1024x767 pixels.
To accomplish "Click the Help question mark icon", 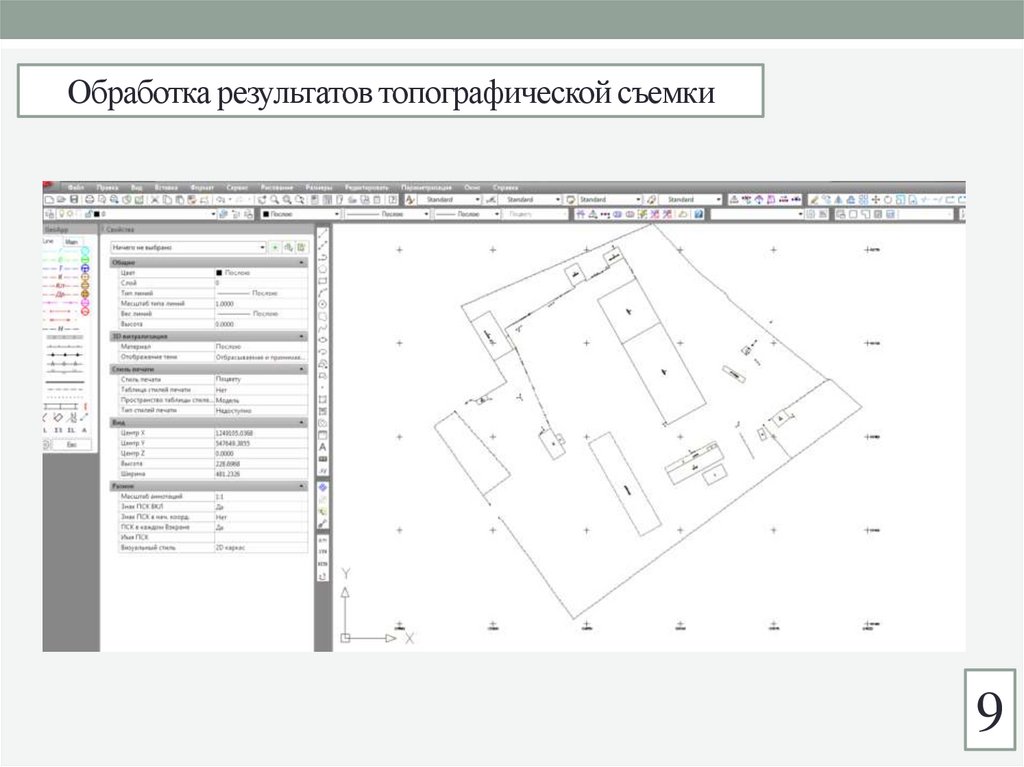I will click(x=699, y=214).
